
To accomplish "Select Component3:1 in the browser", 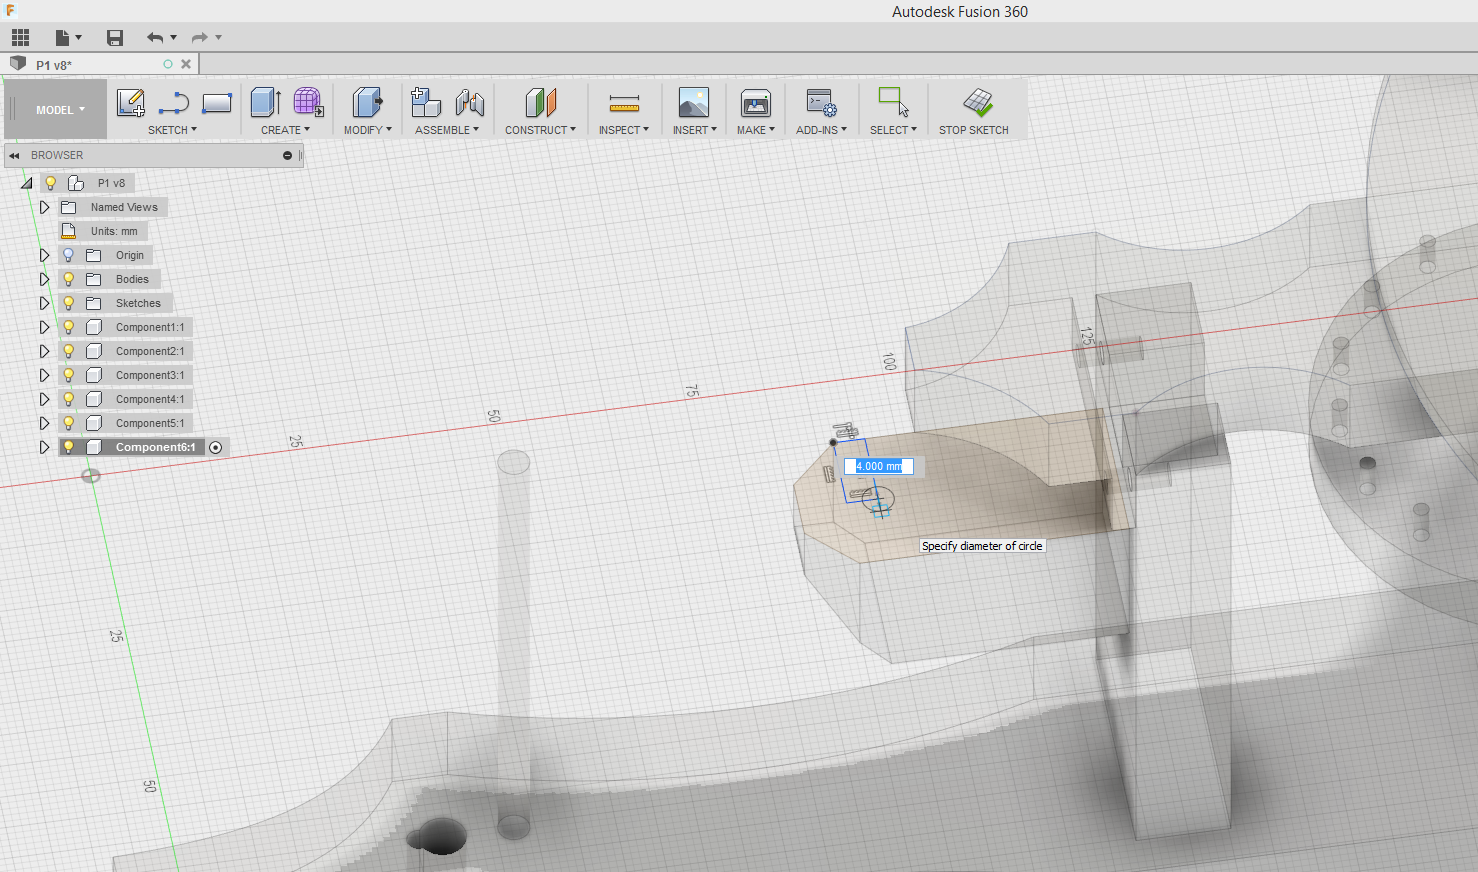I will tap(150, 375).
